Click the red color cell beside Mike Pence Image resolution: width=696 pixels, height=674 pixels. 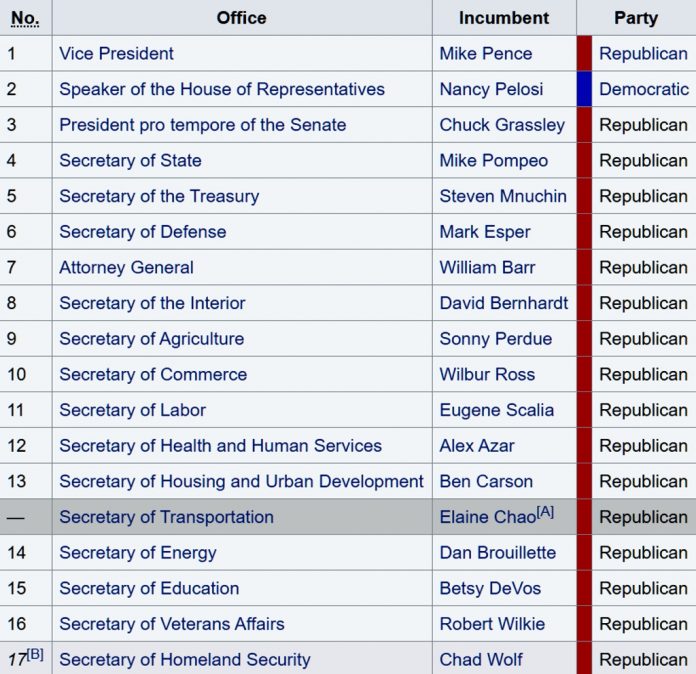click(585, 54)
